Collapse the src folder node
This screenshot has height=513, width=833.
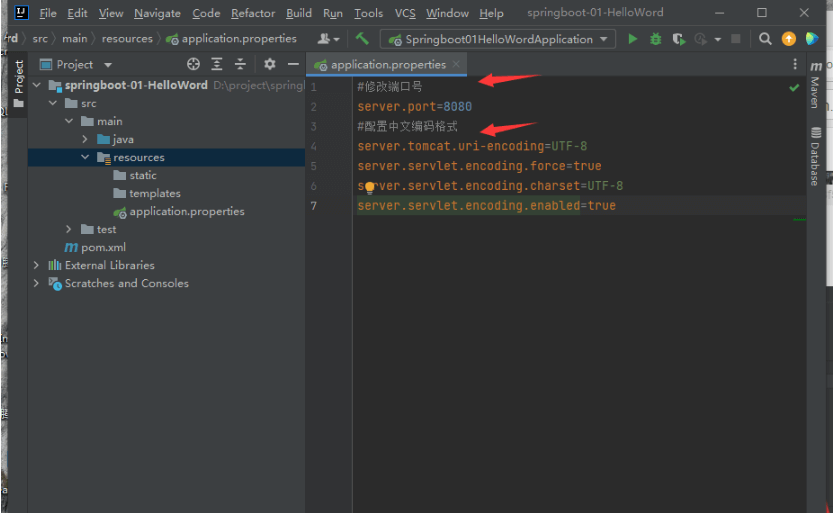[x=53, y=103]
